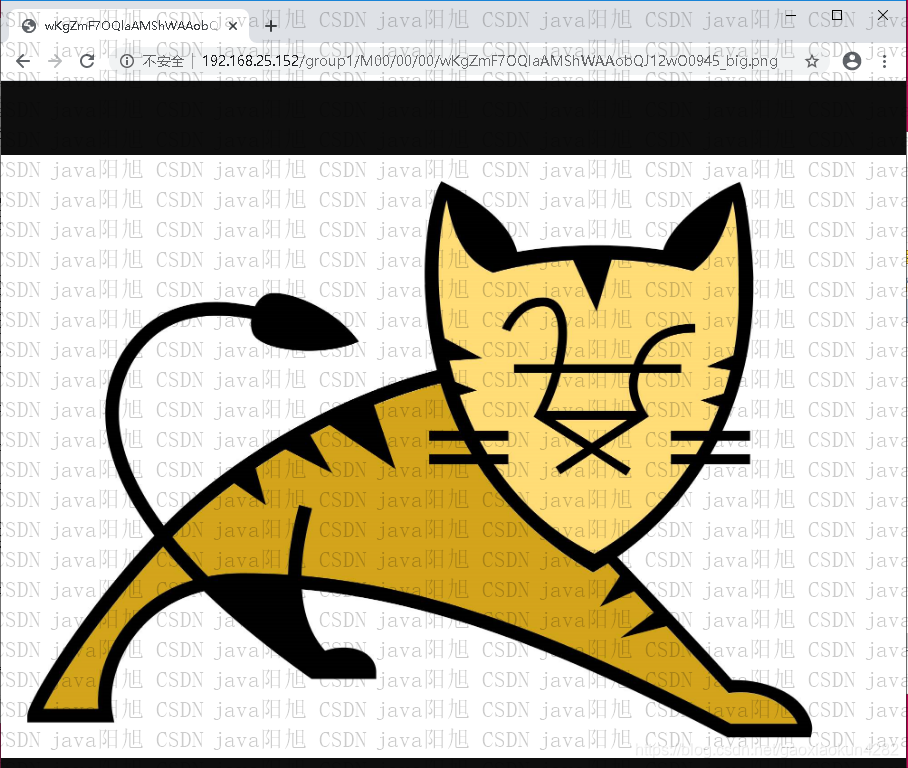This screenshot has height=768, width=908.
Task: Close the browser window
Action: click(883, 15)
